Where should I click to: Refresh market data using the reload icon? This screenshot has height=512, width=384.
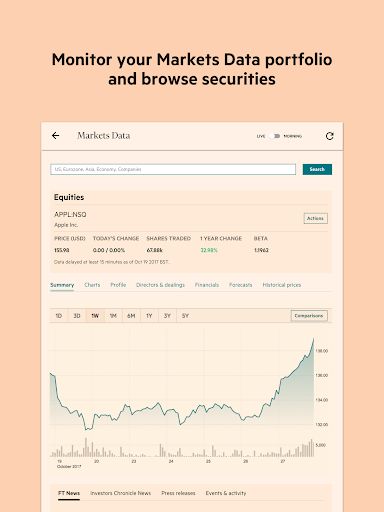point(329,136)
